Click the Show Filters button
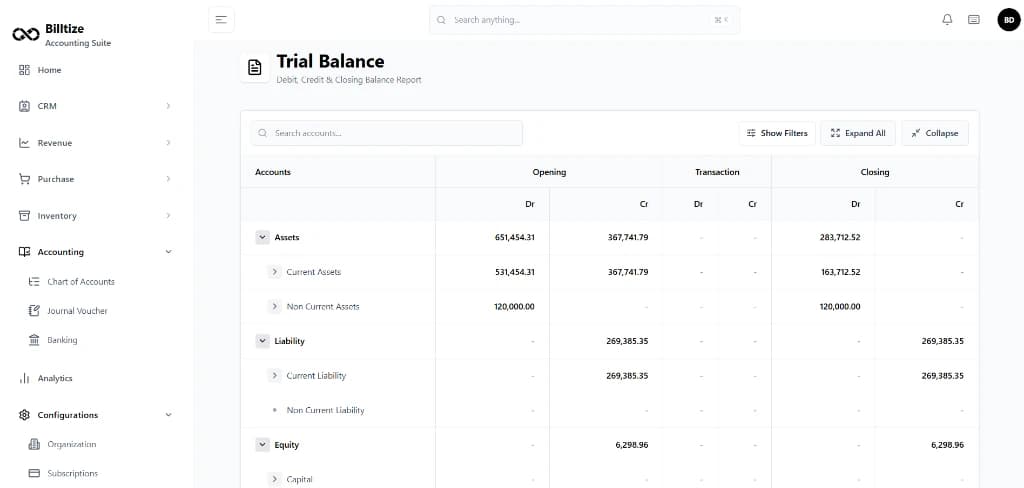Image resolution: width=1024 pixels, height=488 pixels. [777, 133]
